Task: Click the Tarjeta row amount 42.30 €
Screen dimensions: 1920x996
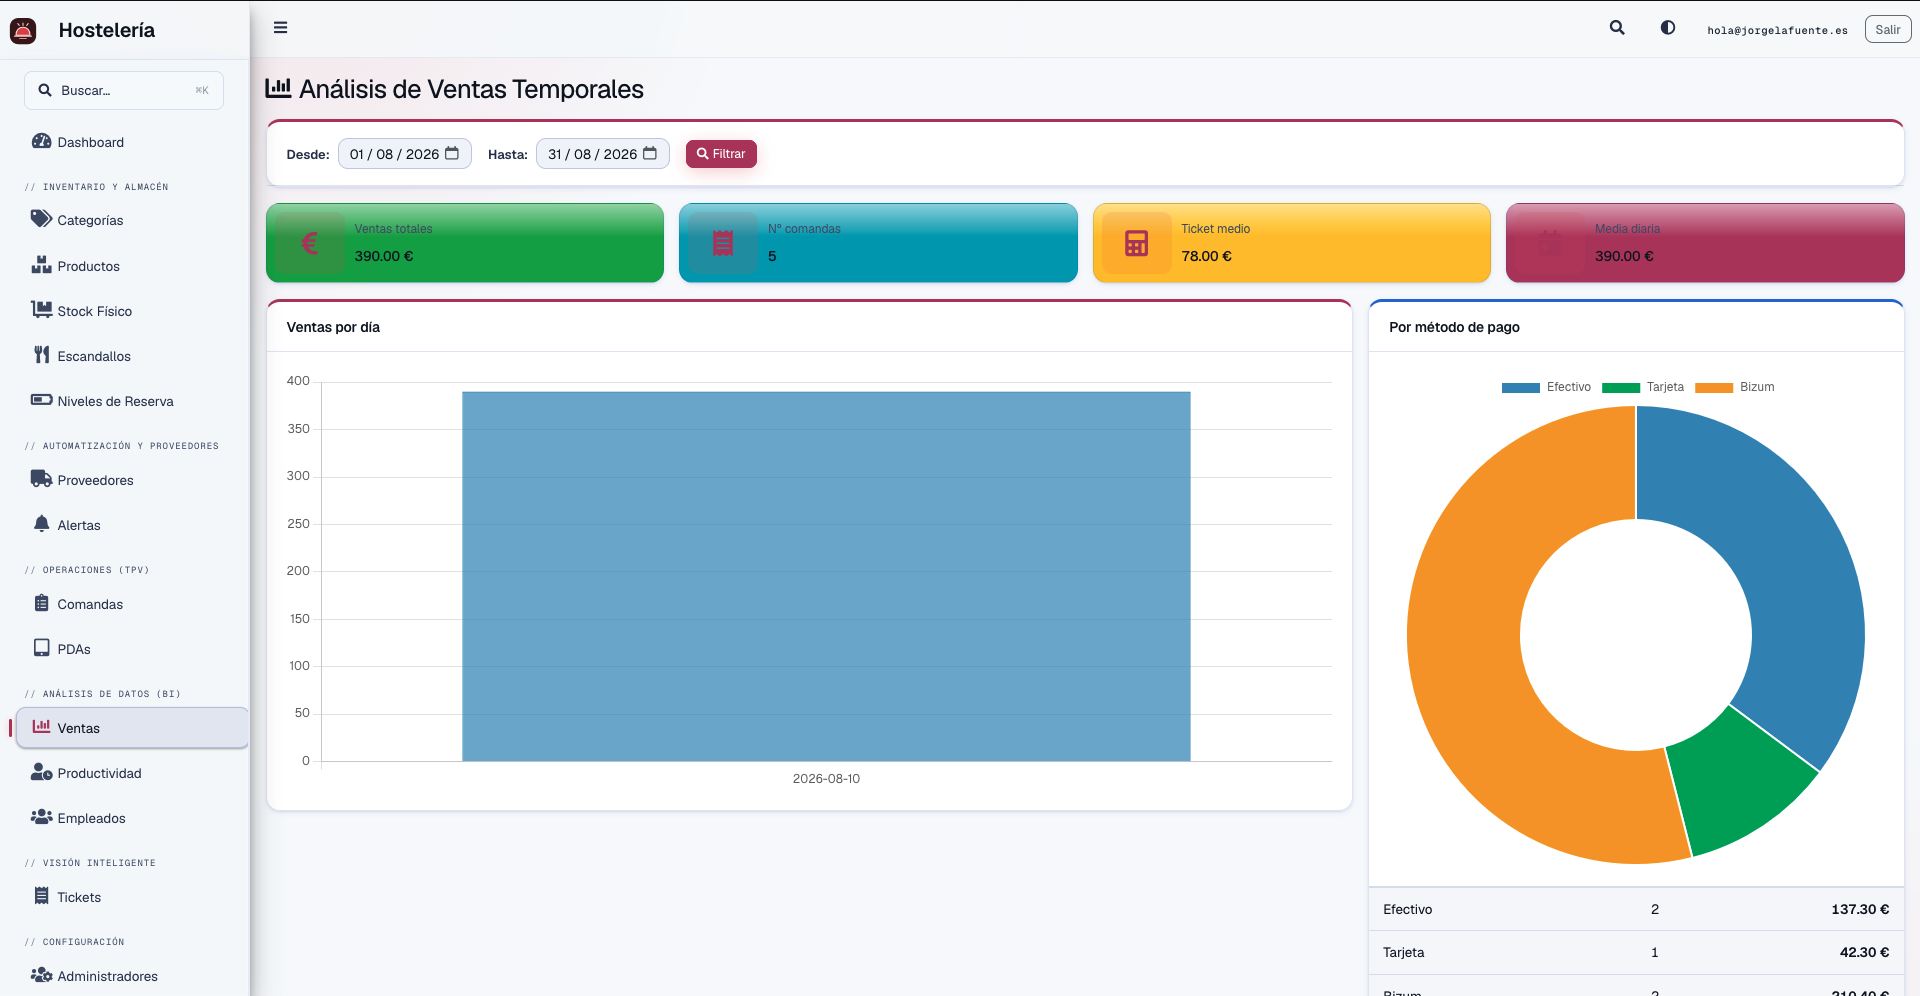Action: (x=1864, y=952)
